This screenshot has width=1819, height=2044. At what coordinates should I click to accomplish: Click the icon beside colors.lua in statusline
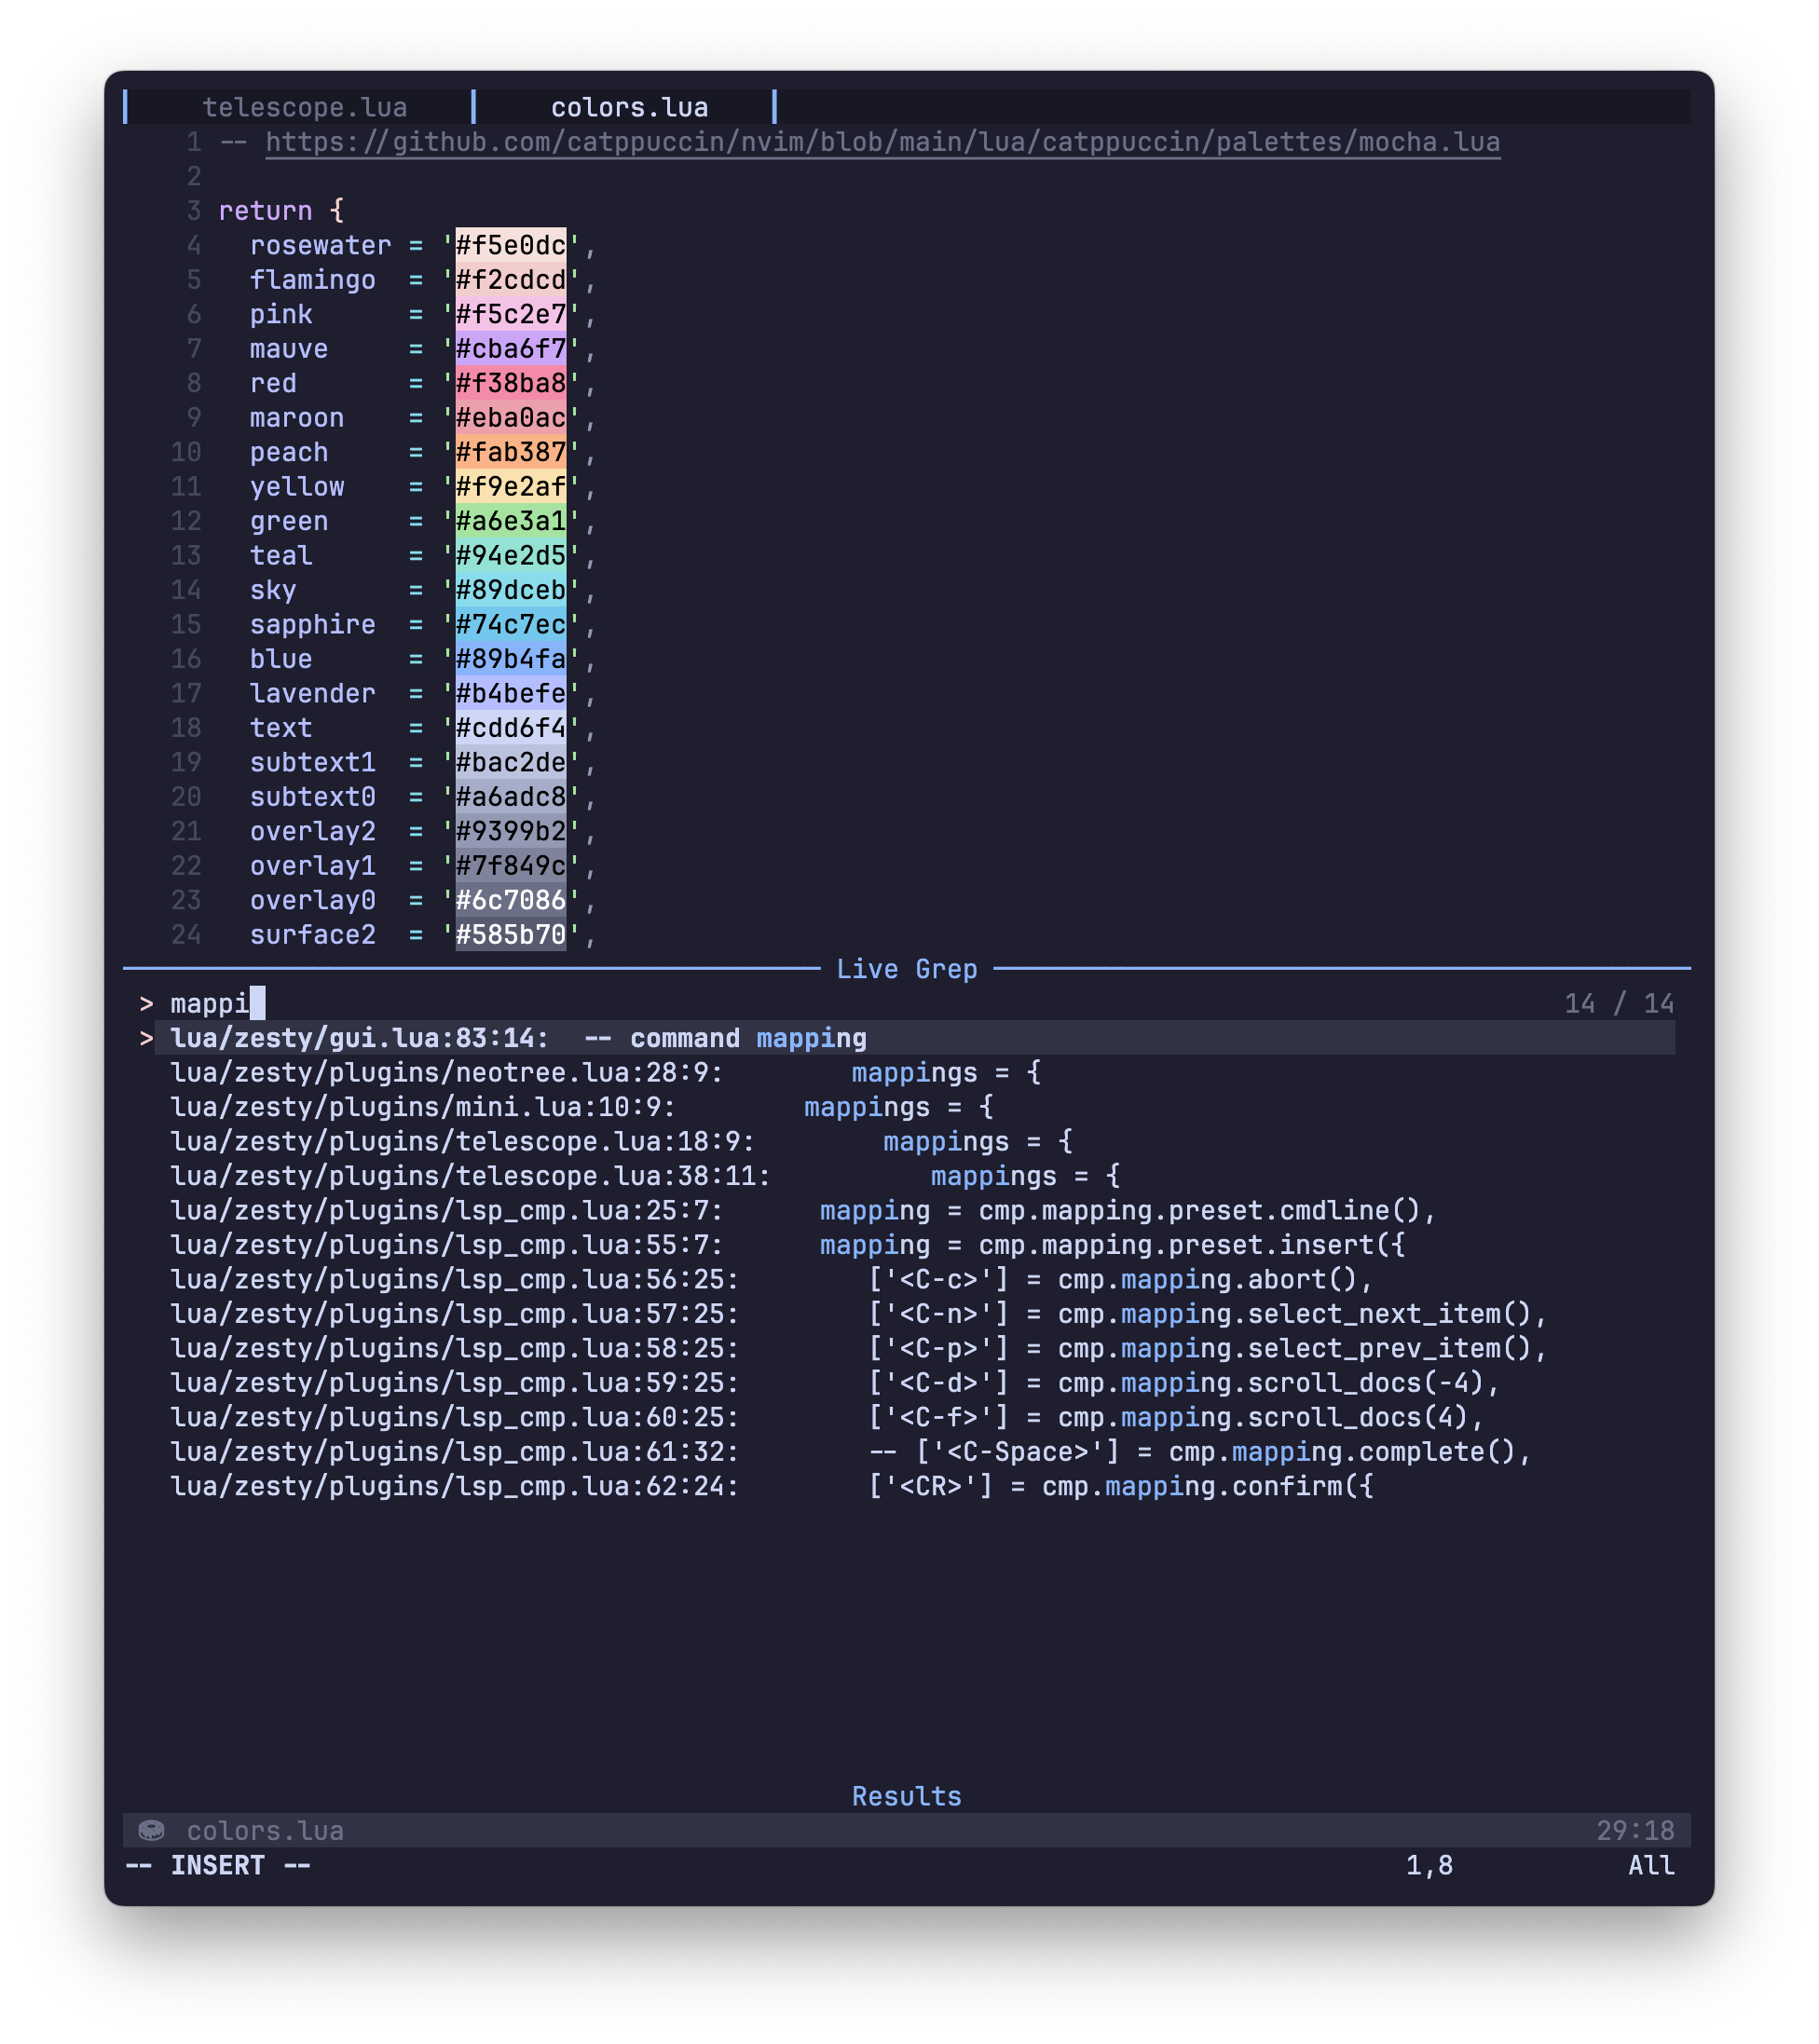pos(151,1830)
